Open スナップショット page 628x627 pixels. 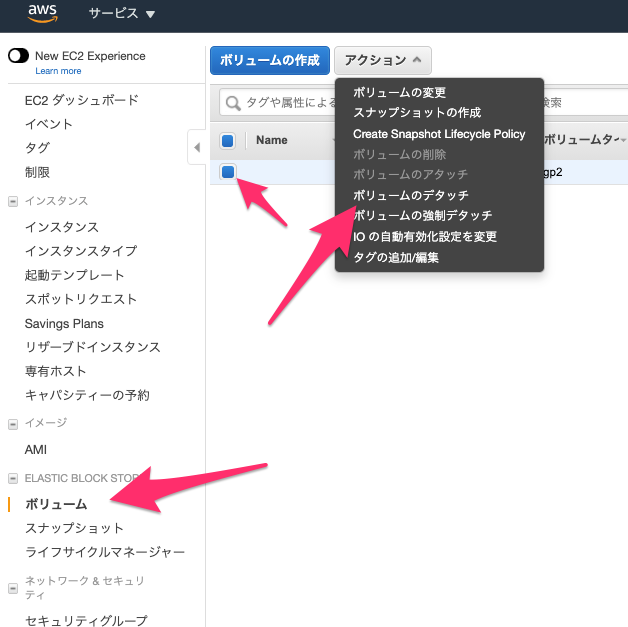(x=74, y=528)
